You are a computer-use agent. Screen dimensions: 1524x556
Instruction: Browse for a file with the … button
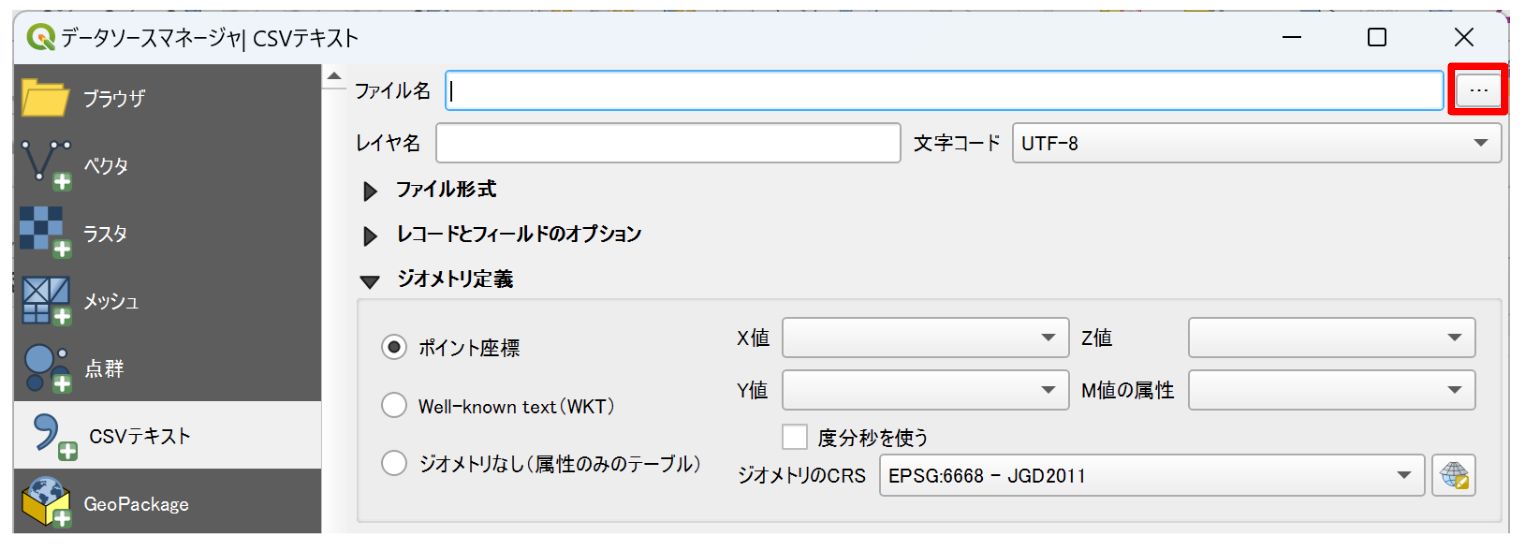[x=1479, y=90]
